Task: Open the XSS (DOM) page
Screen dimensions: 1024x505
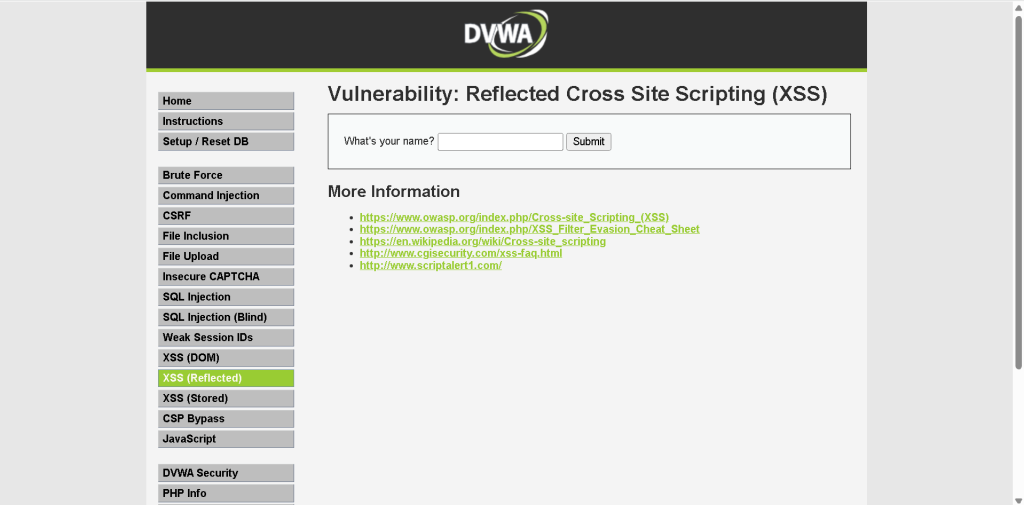Action: [226, 358]
